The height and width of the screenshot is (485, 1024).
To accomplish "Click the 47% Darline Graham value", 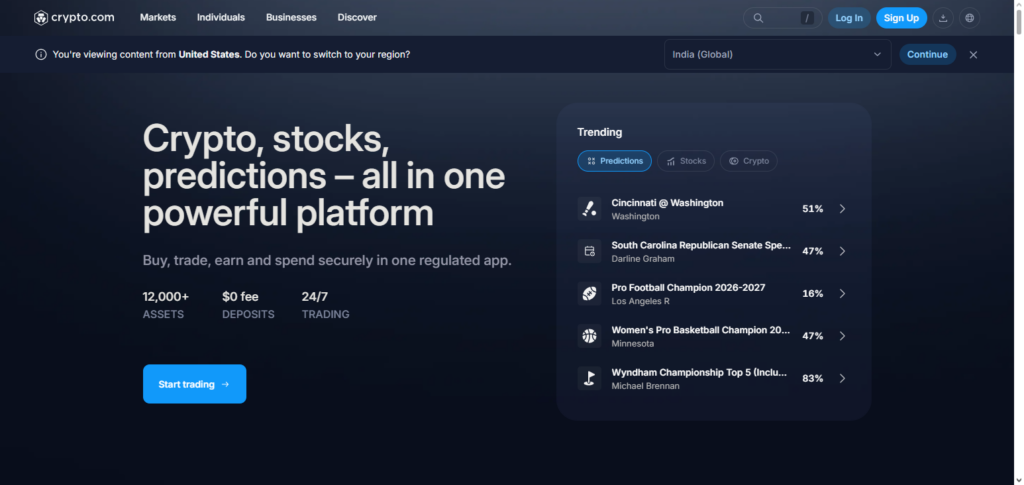I will (x=812, y=251).
